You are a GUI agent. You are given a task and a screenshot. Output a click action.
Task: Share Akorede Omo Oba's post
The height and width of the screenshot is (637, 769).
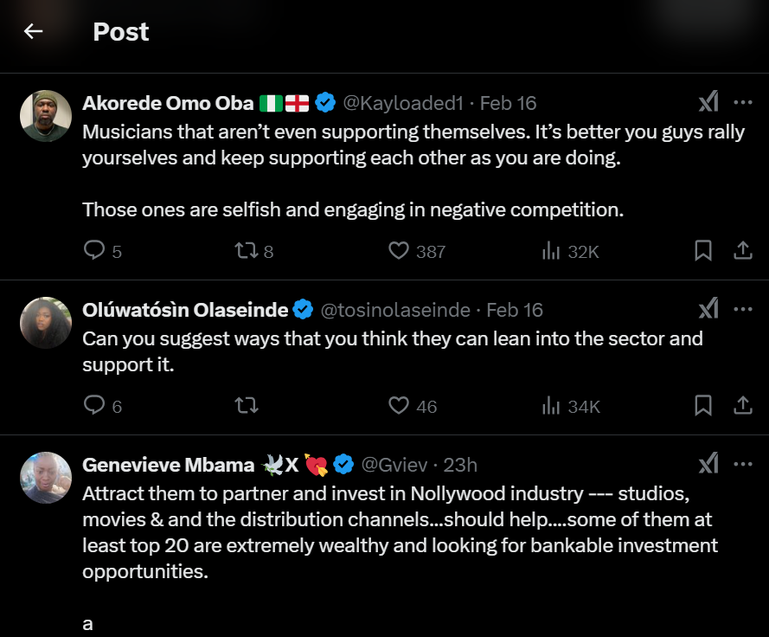pyautogui.click(x=743, y=251)
